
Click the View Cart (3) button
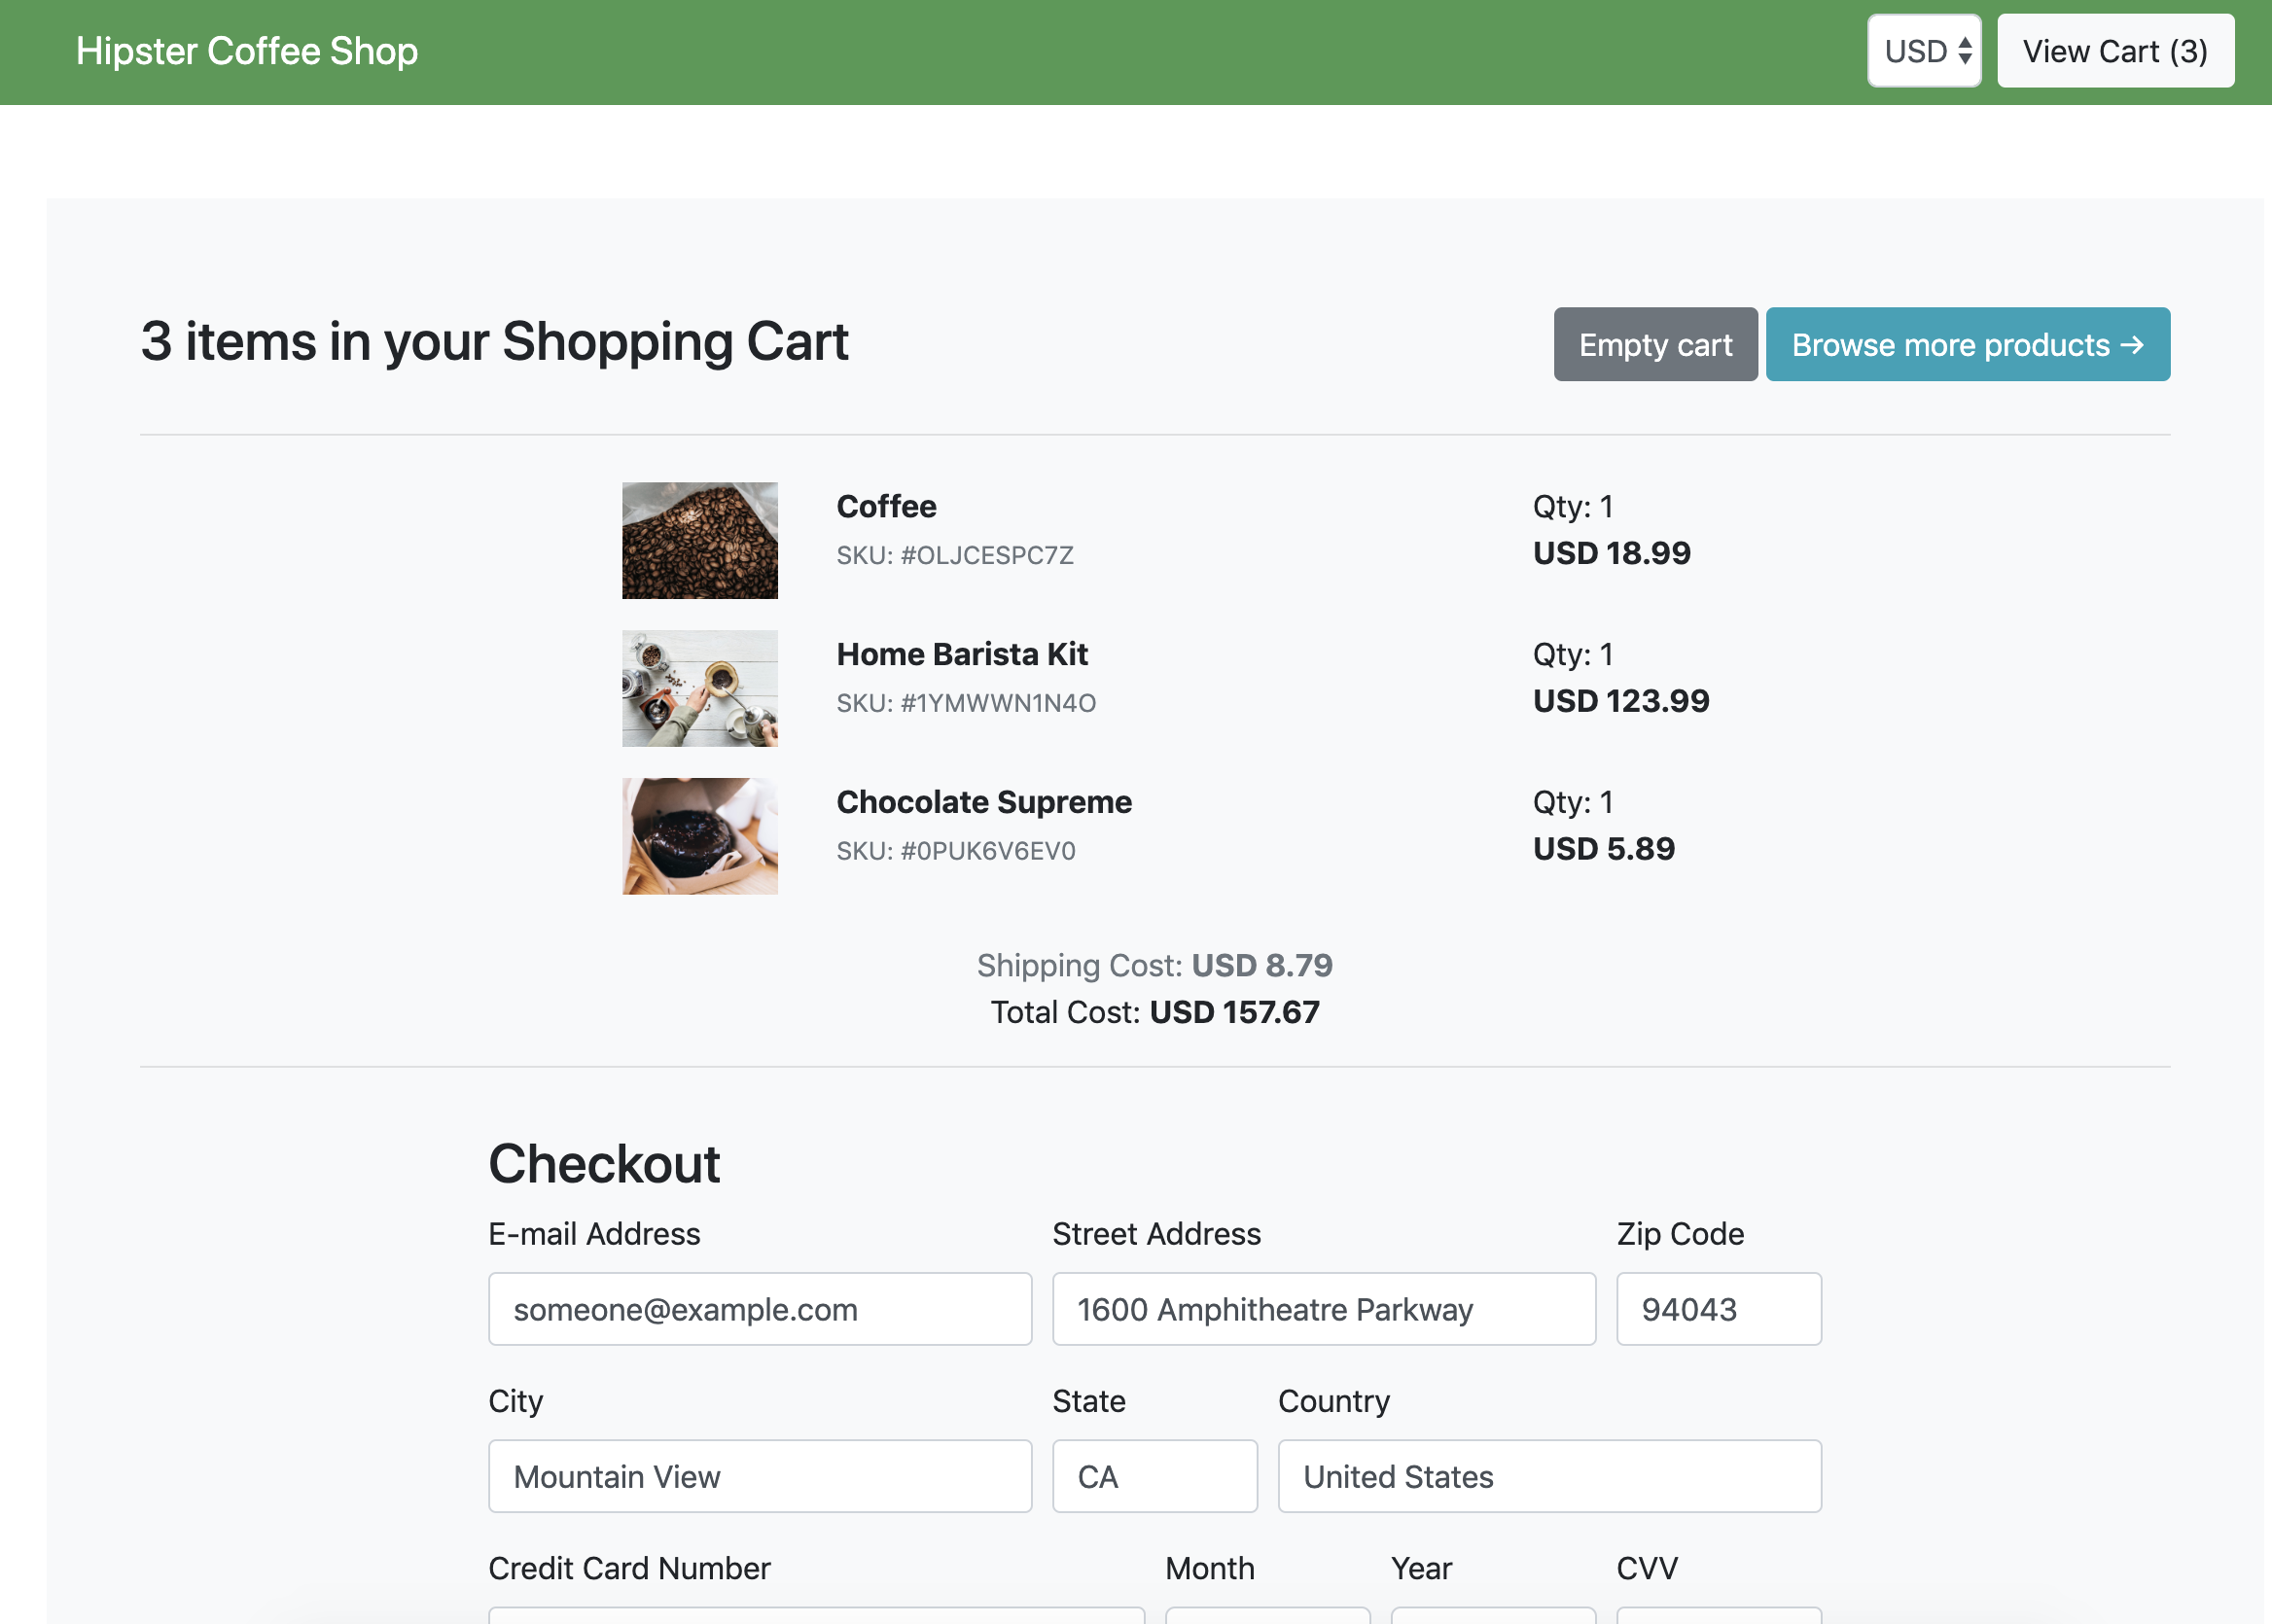tap(2115, 51)
